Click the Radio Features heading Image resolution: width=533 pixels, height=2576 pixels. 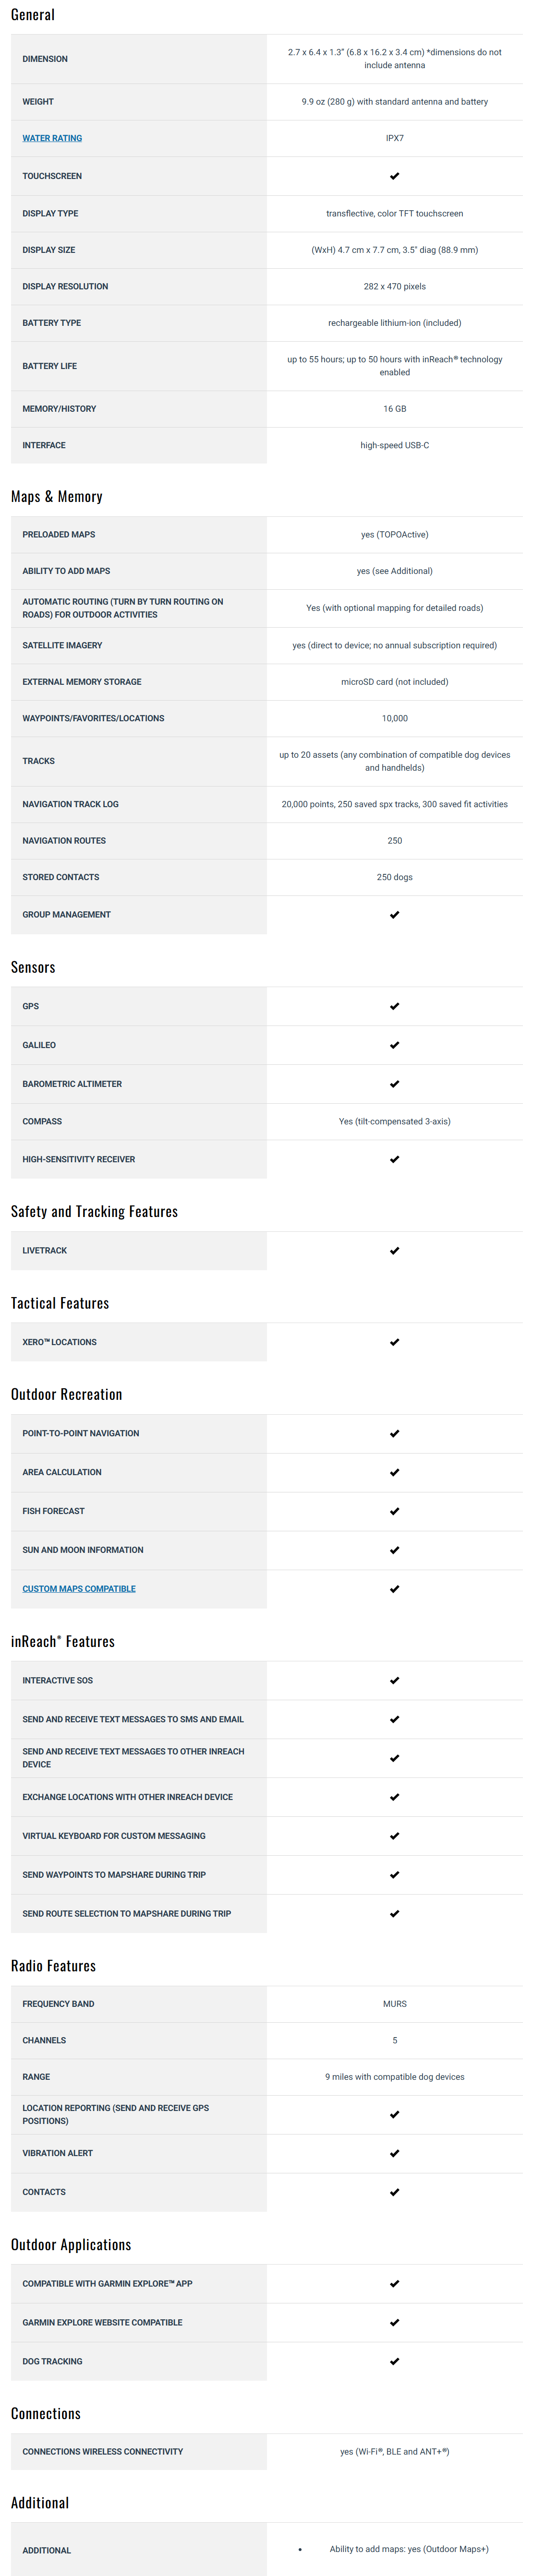(x=53, y=1966)
